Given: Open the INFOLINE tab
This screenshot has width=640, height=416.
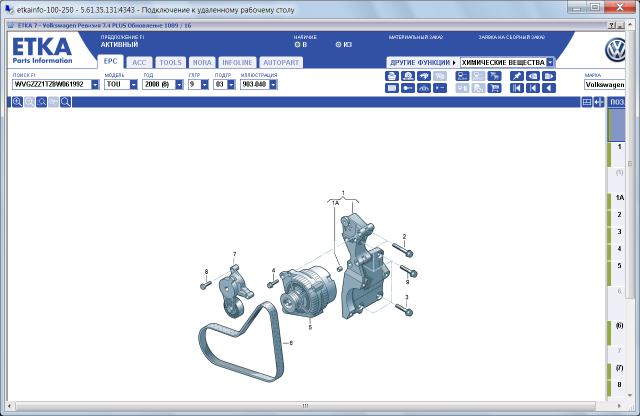Looking at the screenshot, I should pyautogui.click(x=237, y=62).
